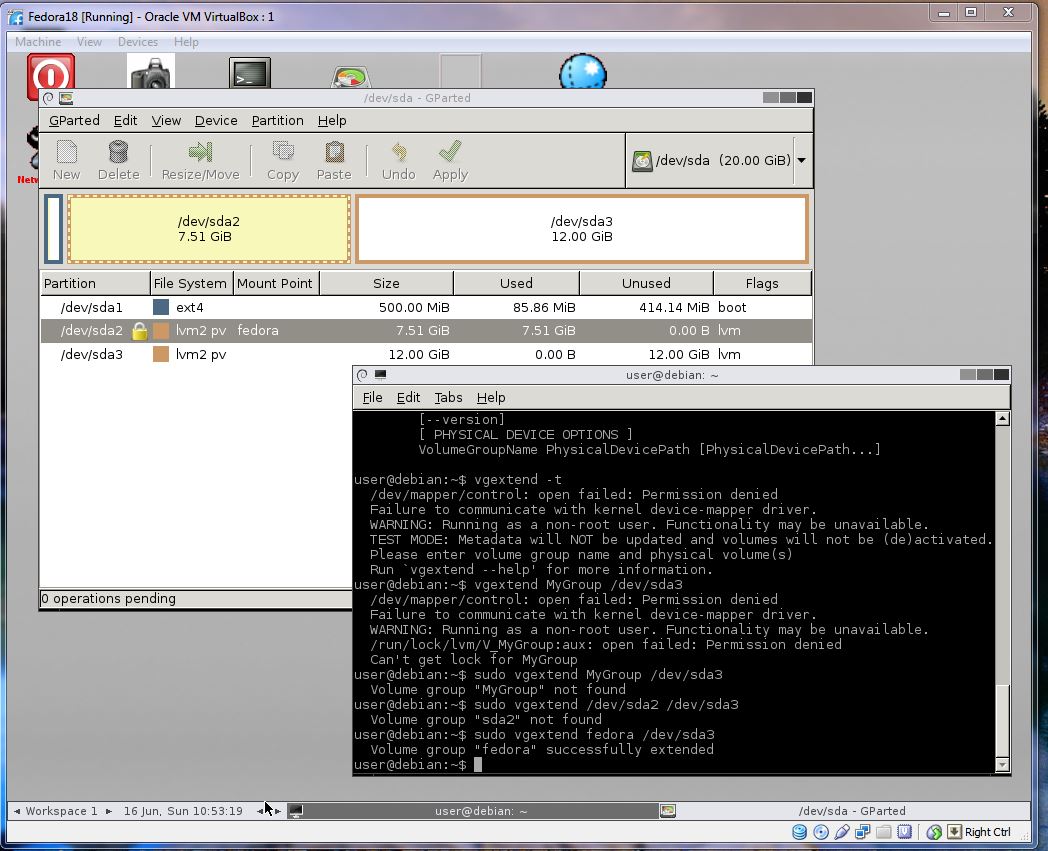Click the New partition toolbar icon
The height and width of the screenshot is (851, 1048).
[x=66, y=152]
